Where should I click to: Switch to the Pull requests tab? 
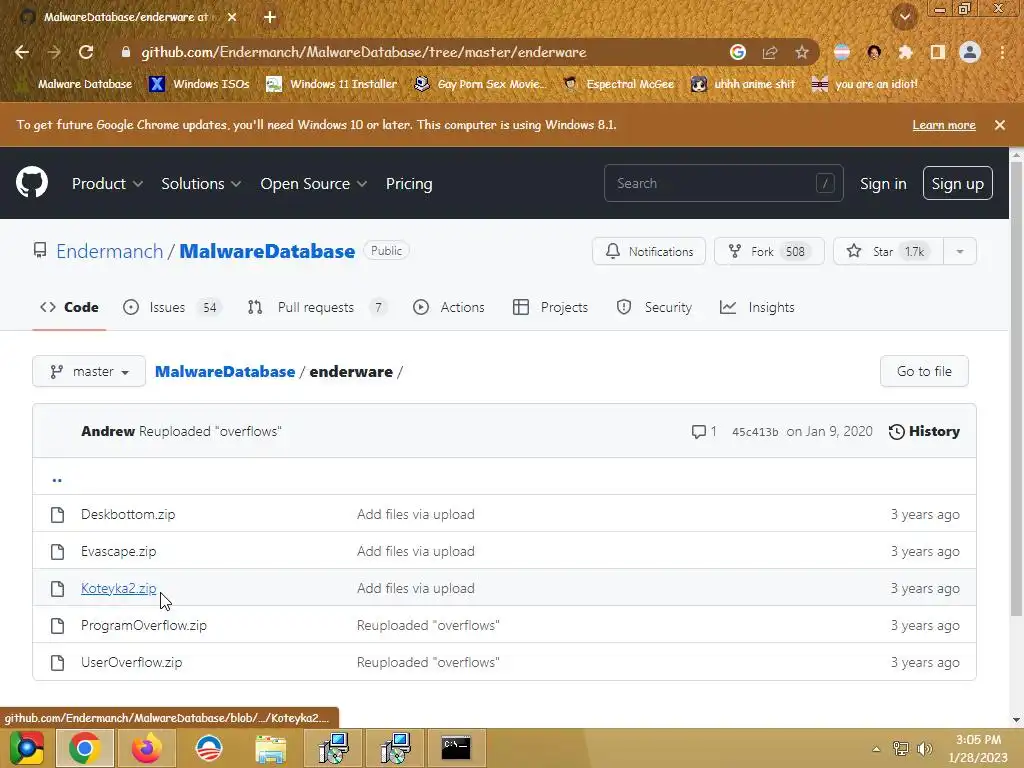(317, 308)
